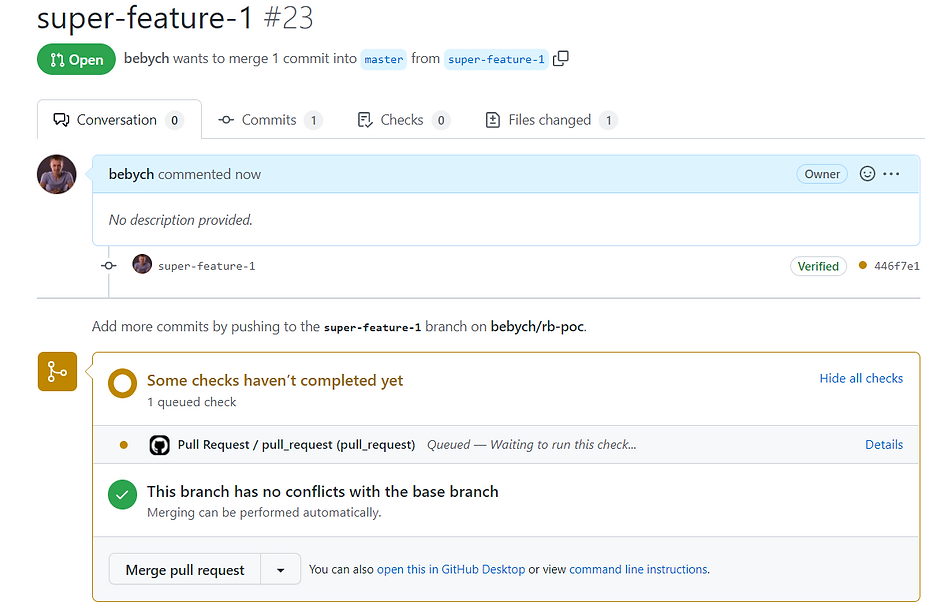Switch to the Files changed tab
This screenshot has height=605, width=925.
[x=551, y=120]
